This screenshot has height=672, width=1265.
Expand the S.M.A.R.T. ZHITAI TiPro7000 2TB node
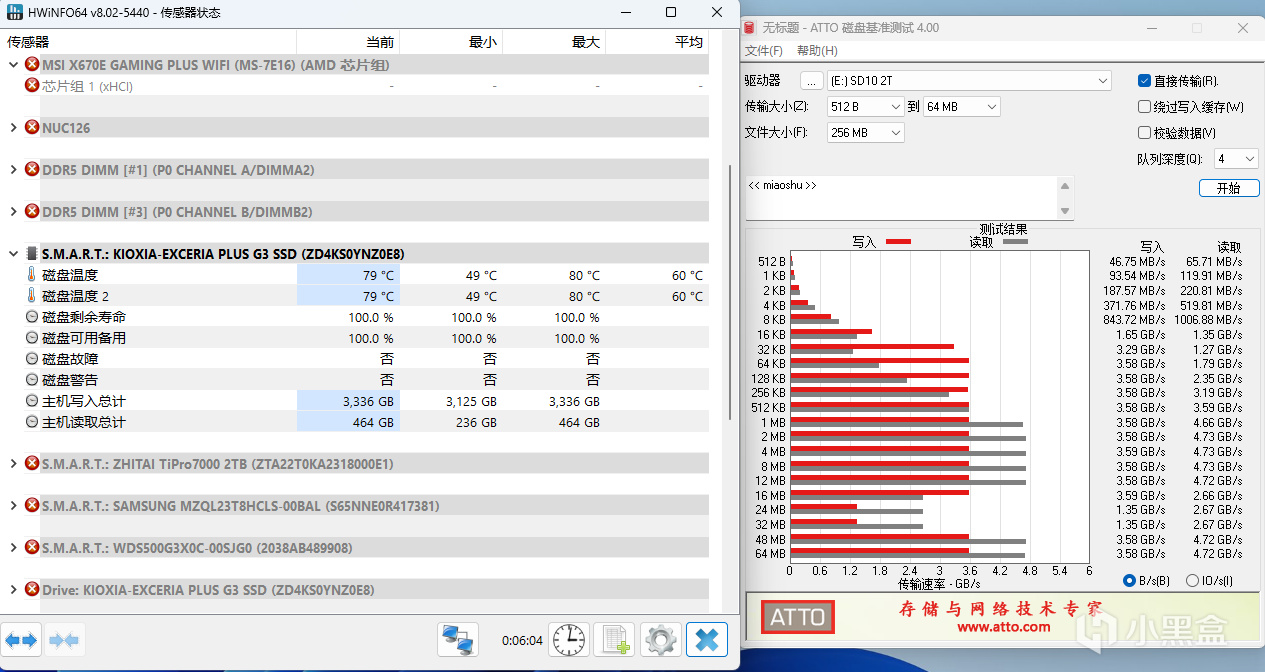pos(12,464)
